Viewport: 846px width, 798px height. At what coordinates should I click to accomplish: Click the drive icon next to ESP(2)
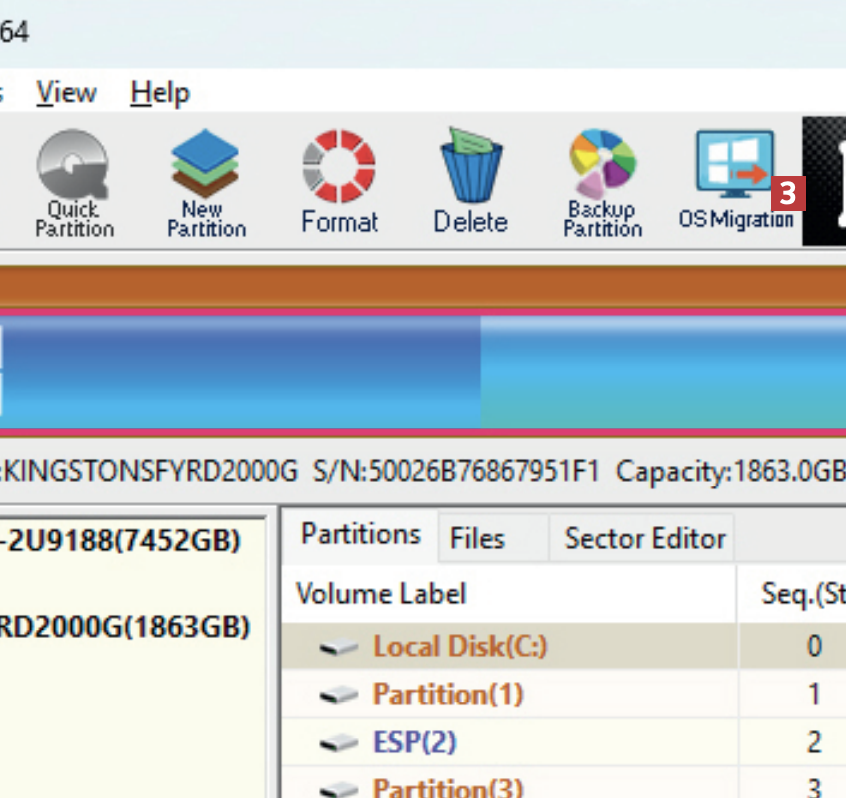tap(339, 743)
